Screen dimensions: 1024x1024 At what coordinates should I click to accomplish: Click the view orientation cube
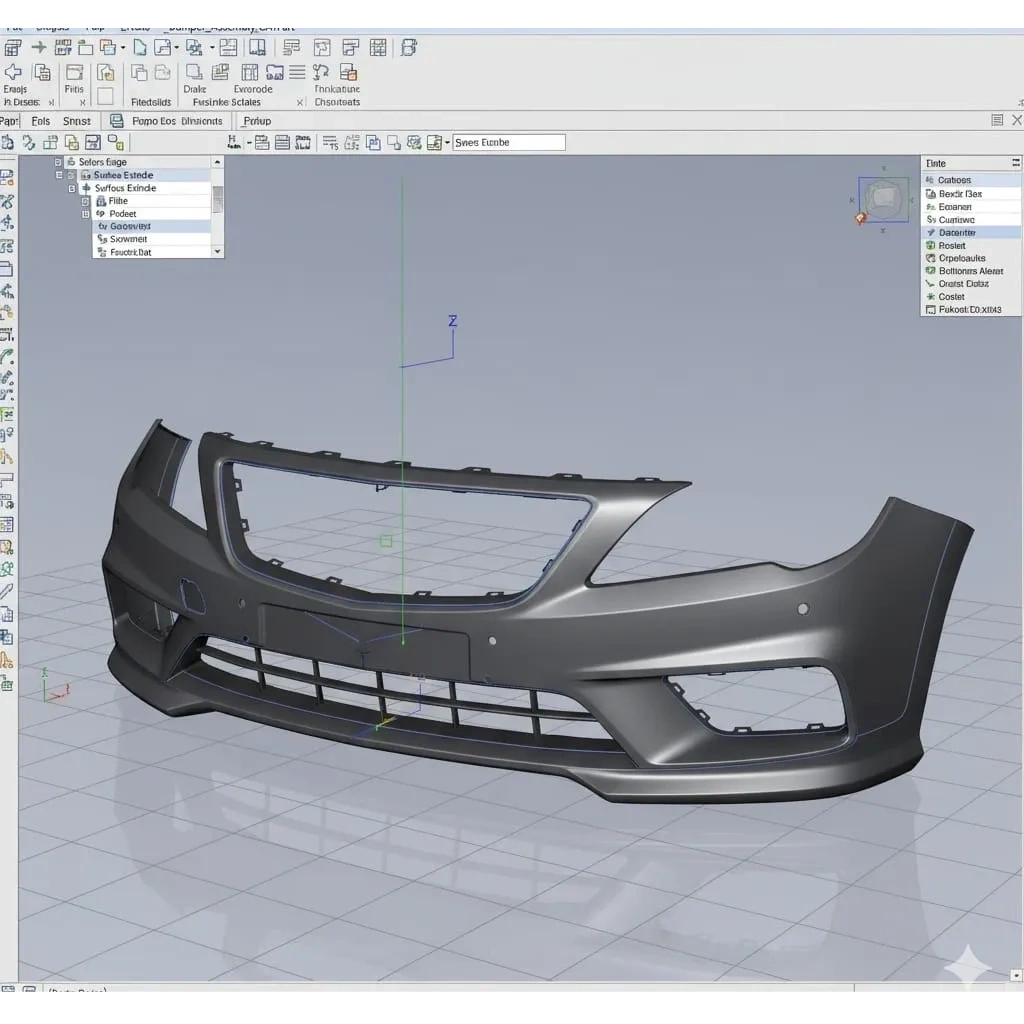(x=883, y=199)
